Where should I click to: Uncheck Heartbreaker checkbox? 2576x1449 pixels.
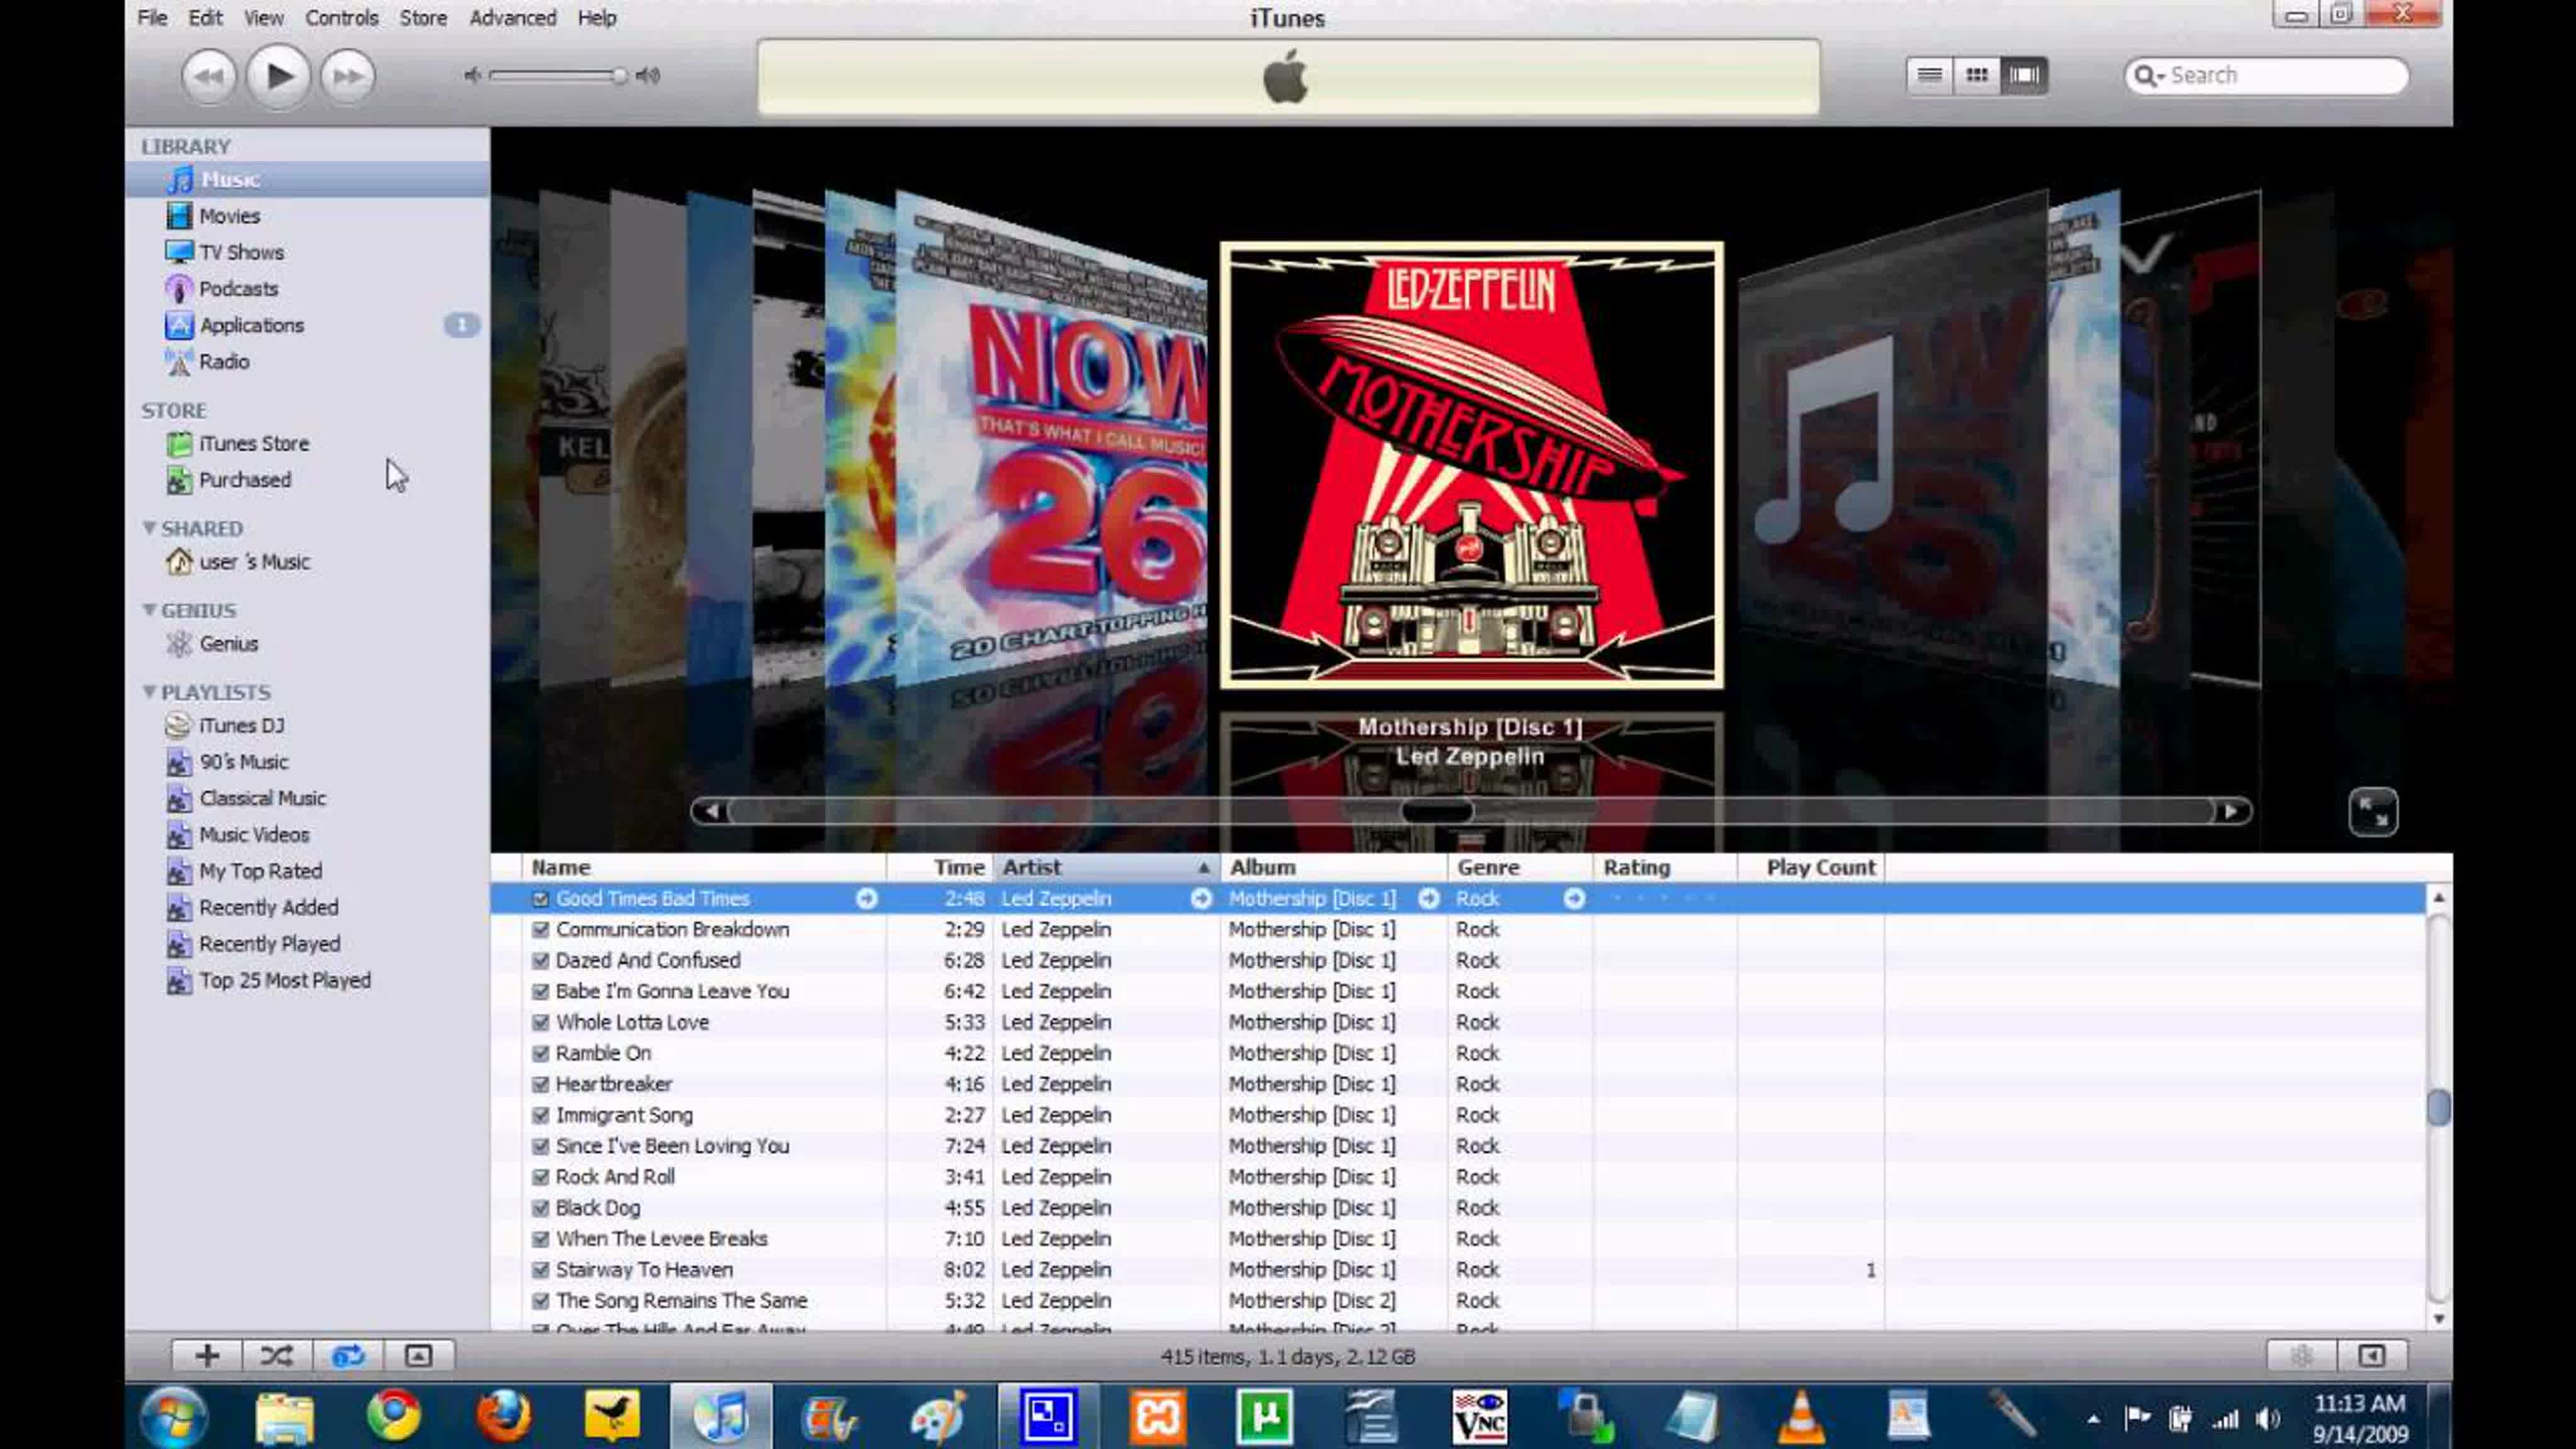point(540,1085)
